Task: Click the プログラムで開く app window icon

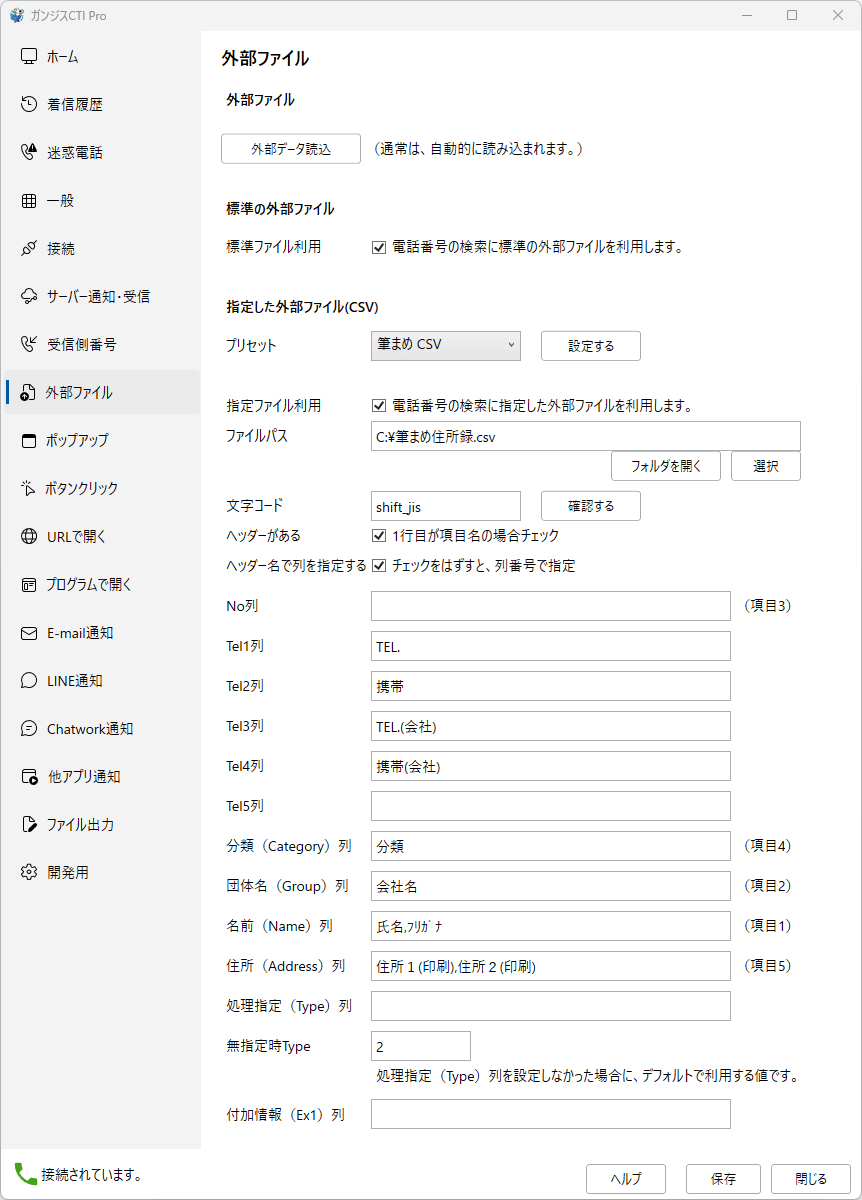Action: pyautogui.click(x=29, y=585)
